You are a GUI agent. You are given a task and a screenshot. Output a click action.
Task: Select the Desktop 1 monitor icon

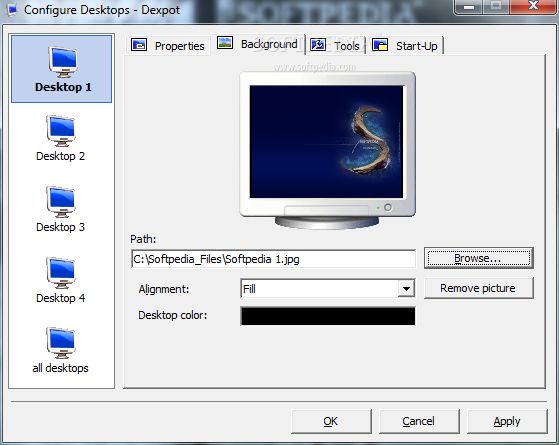click(63, 62)
